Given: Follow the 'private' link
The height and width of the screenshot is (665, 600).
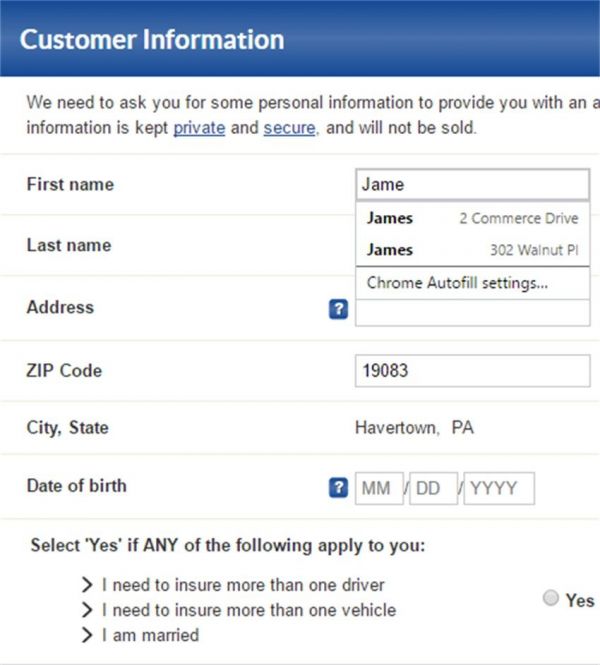Looking at the screenshot, I should pos(199,128).
